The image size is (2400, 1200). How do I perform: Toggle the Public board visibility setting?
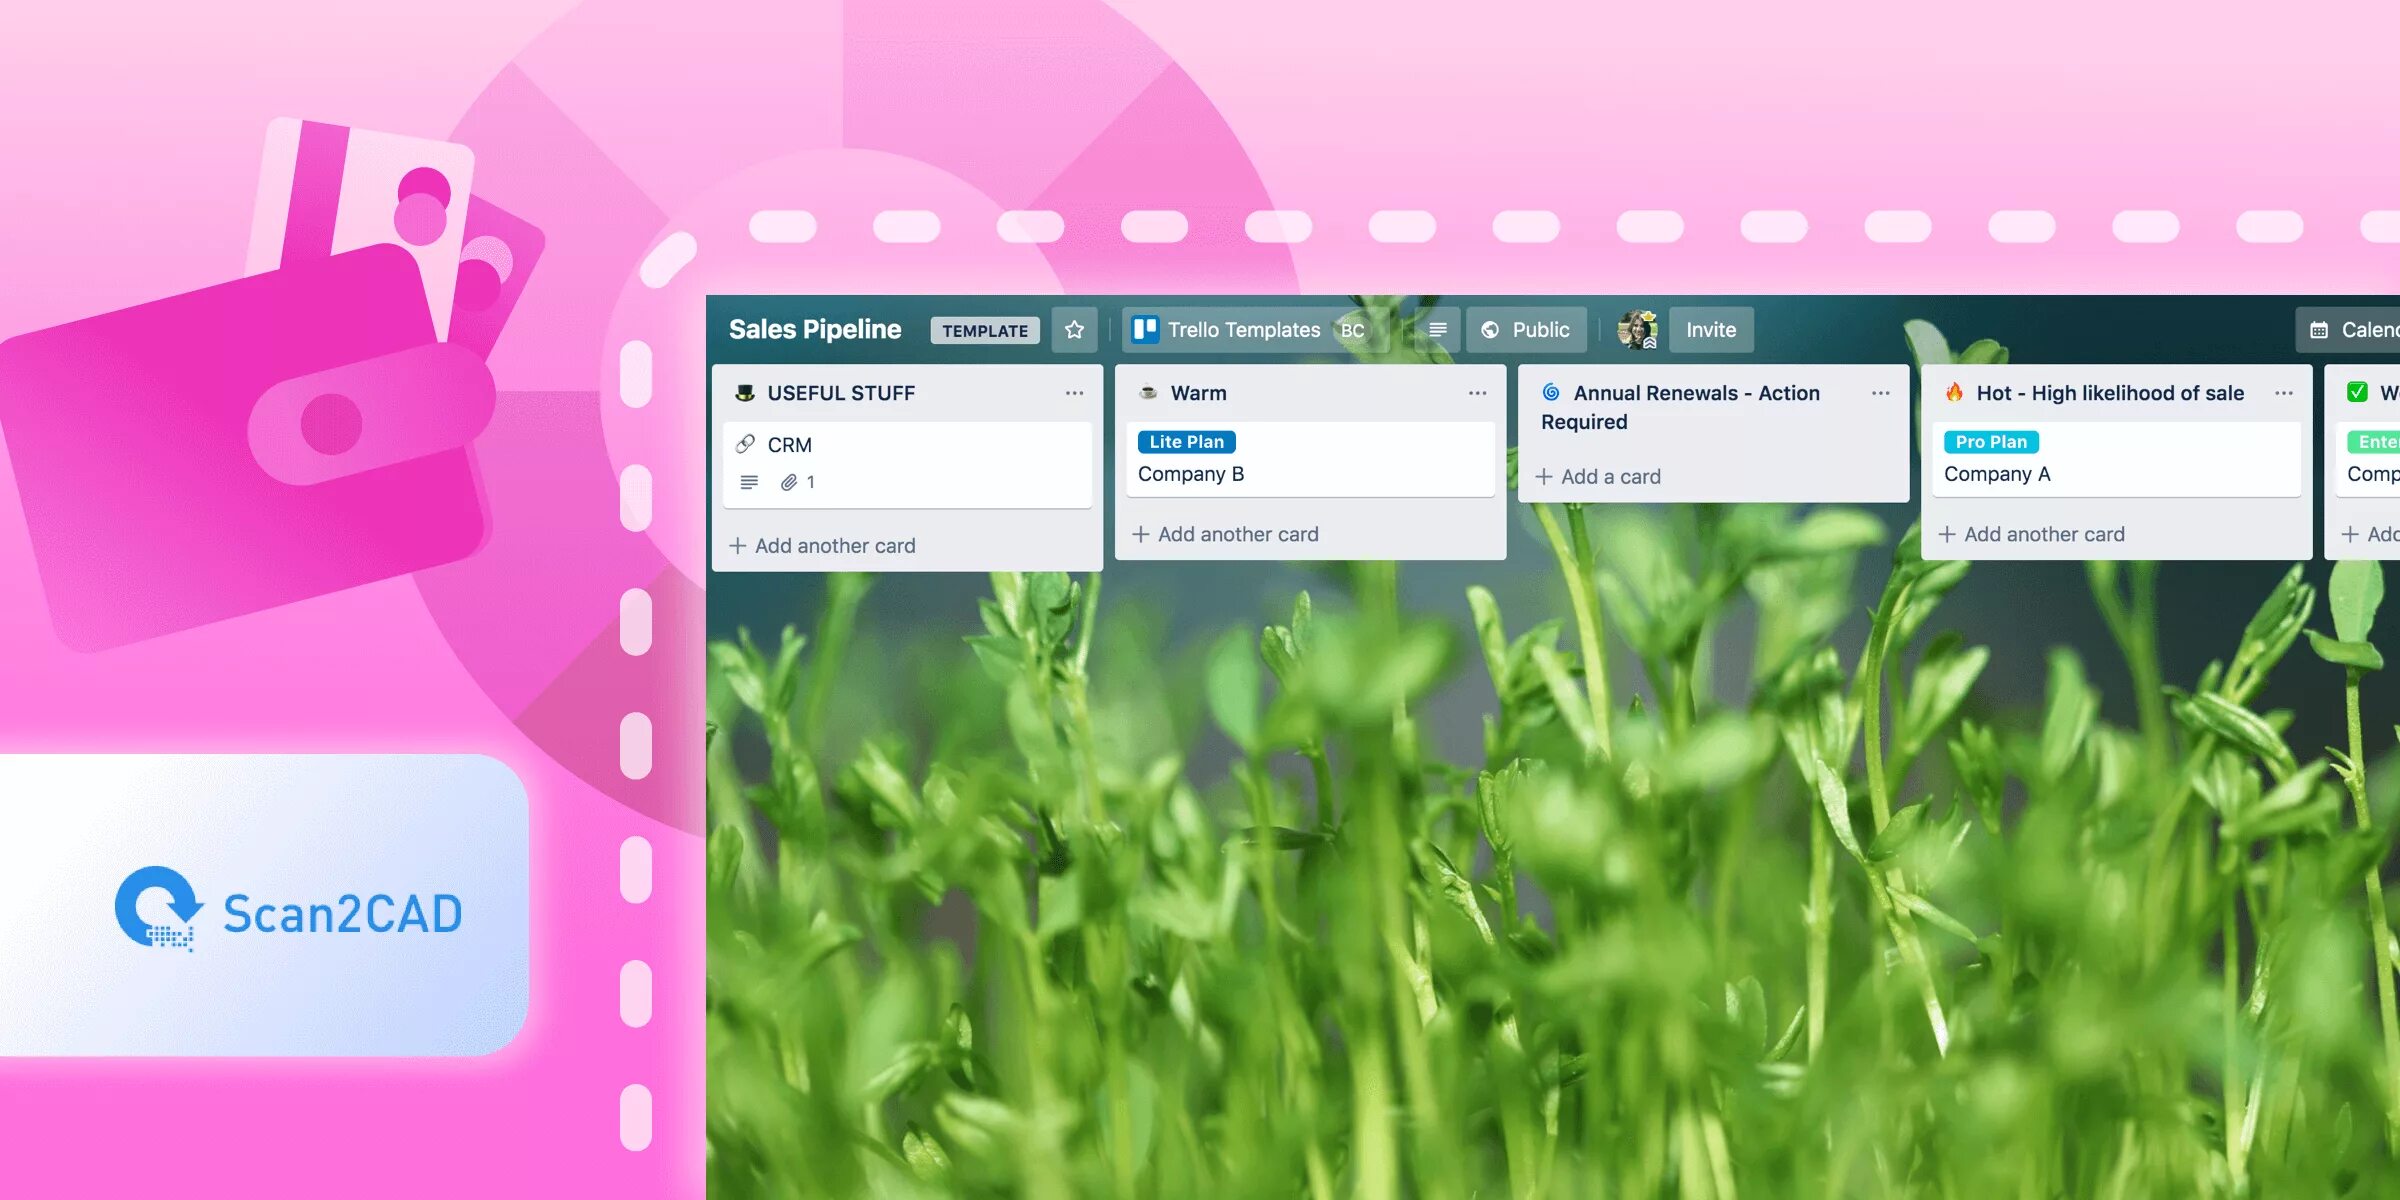point(1526,329)
